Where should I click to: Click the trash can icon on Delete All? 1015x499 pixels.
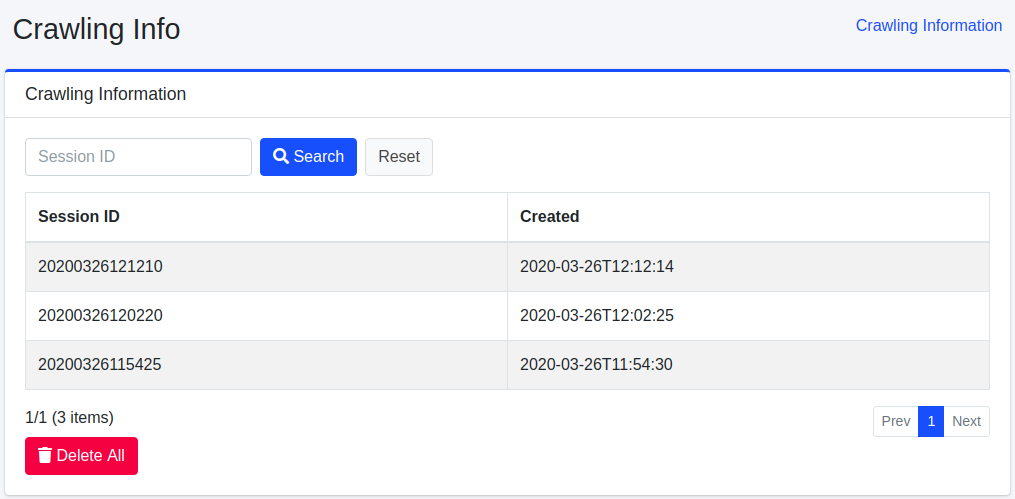pyautogui.click(x=44, y=456)
